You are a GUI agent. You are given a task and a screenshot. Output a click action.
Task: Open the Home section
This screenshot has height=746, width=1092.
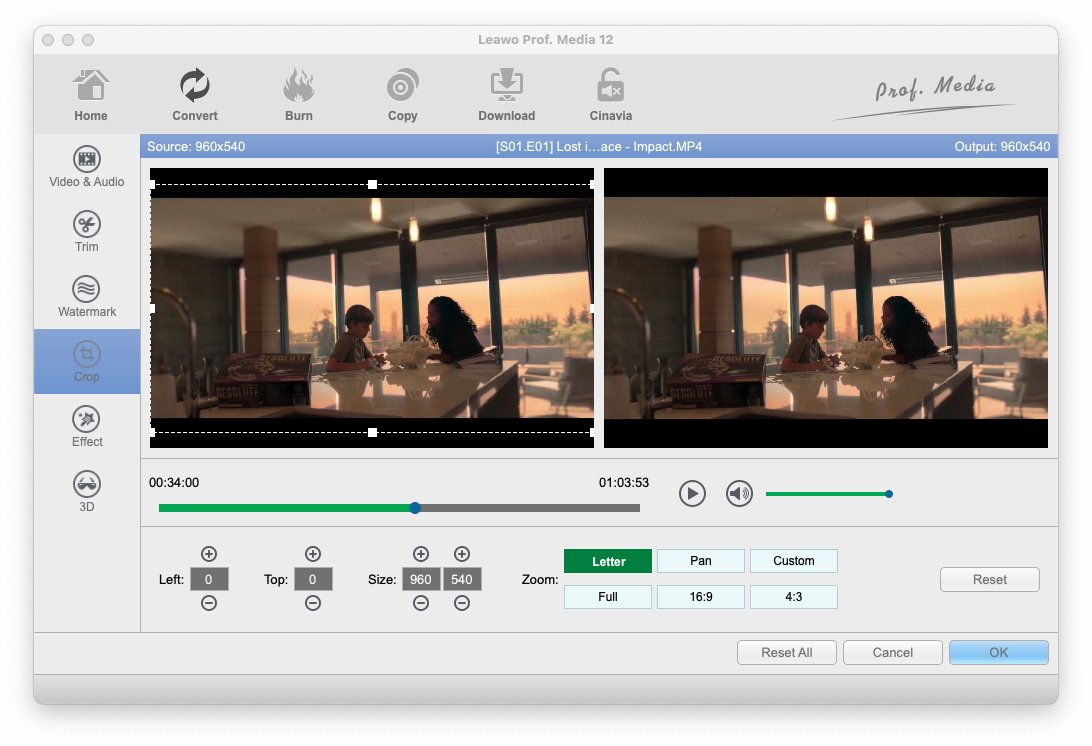point(90,94)
